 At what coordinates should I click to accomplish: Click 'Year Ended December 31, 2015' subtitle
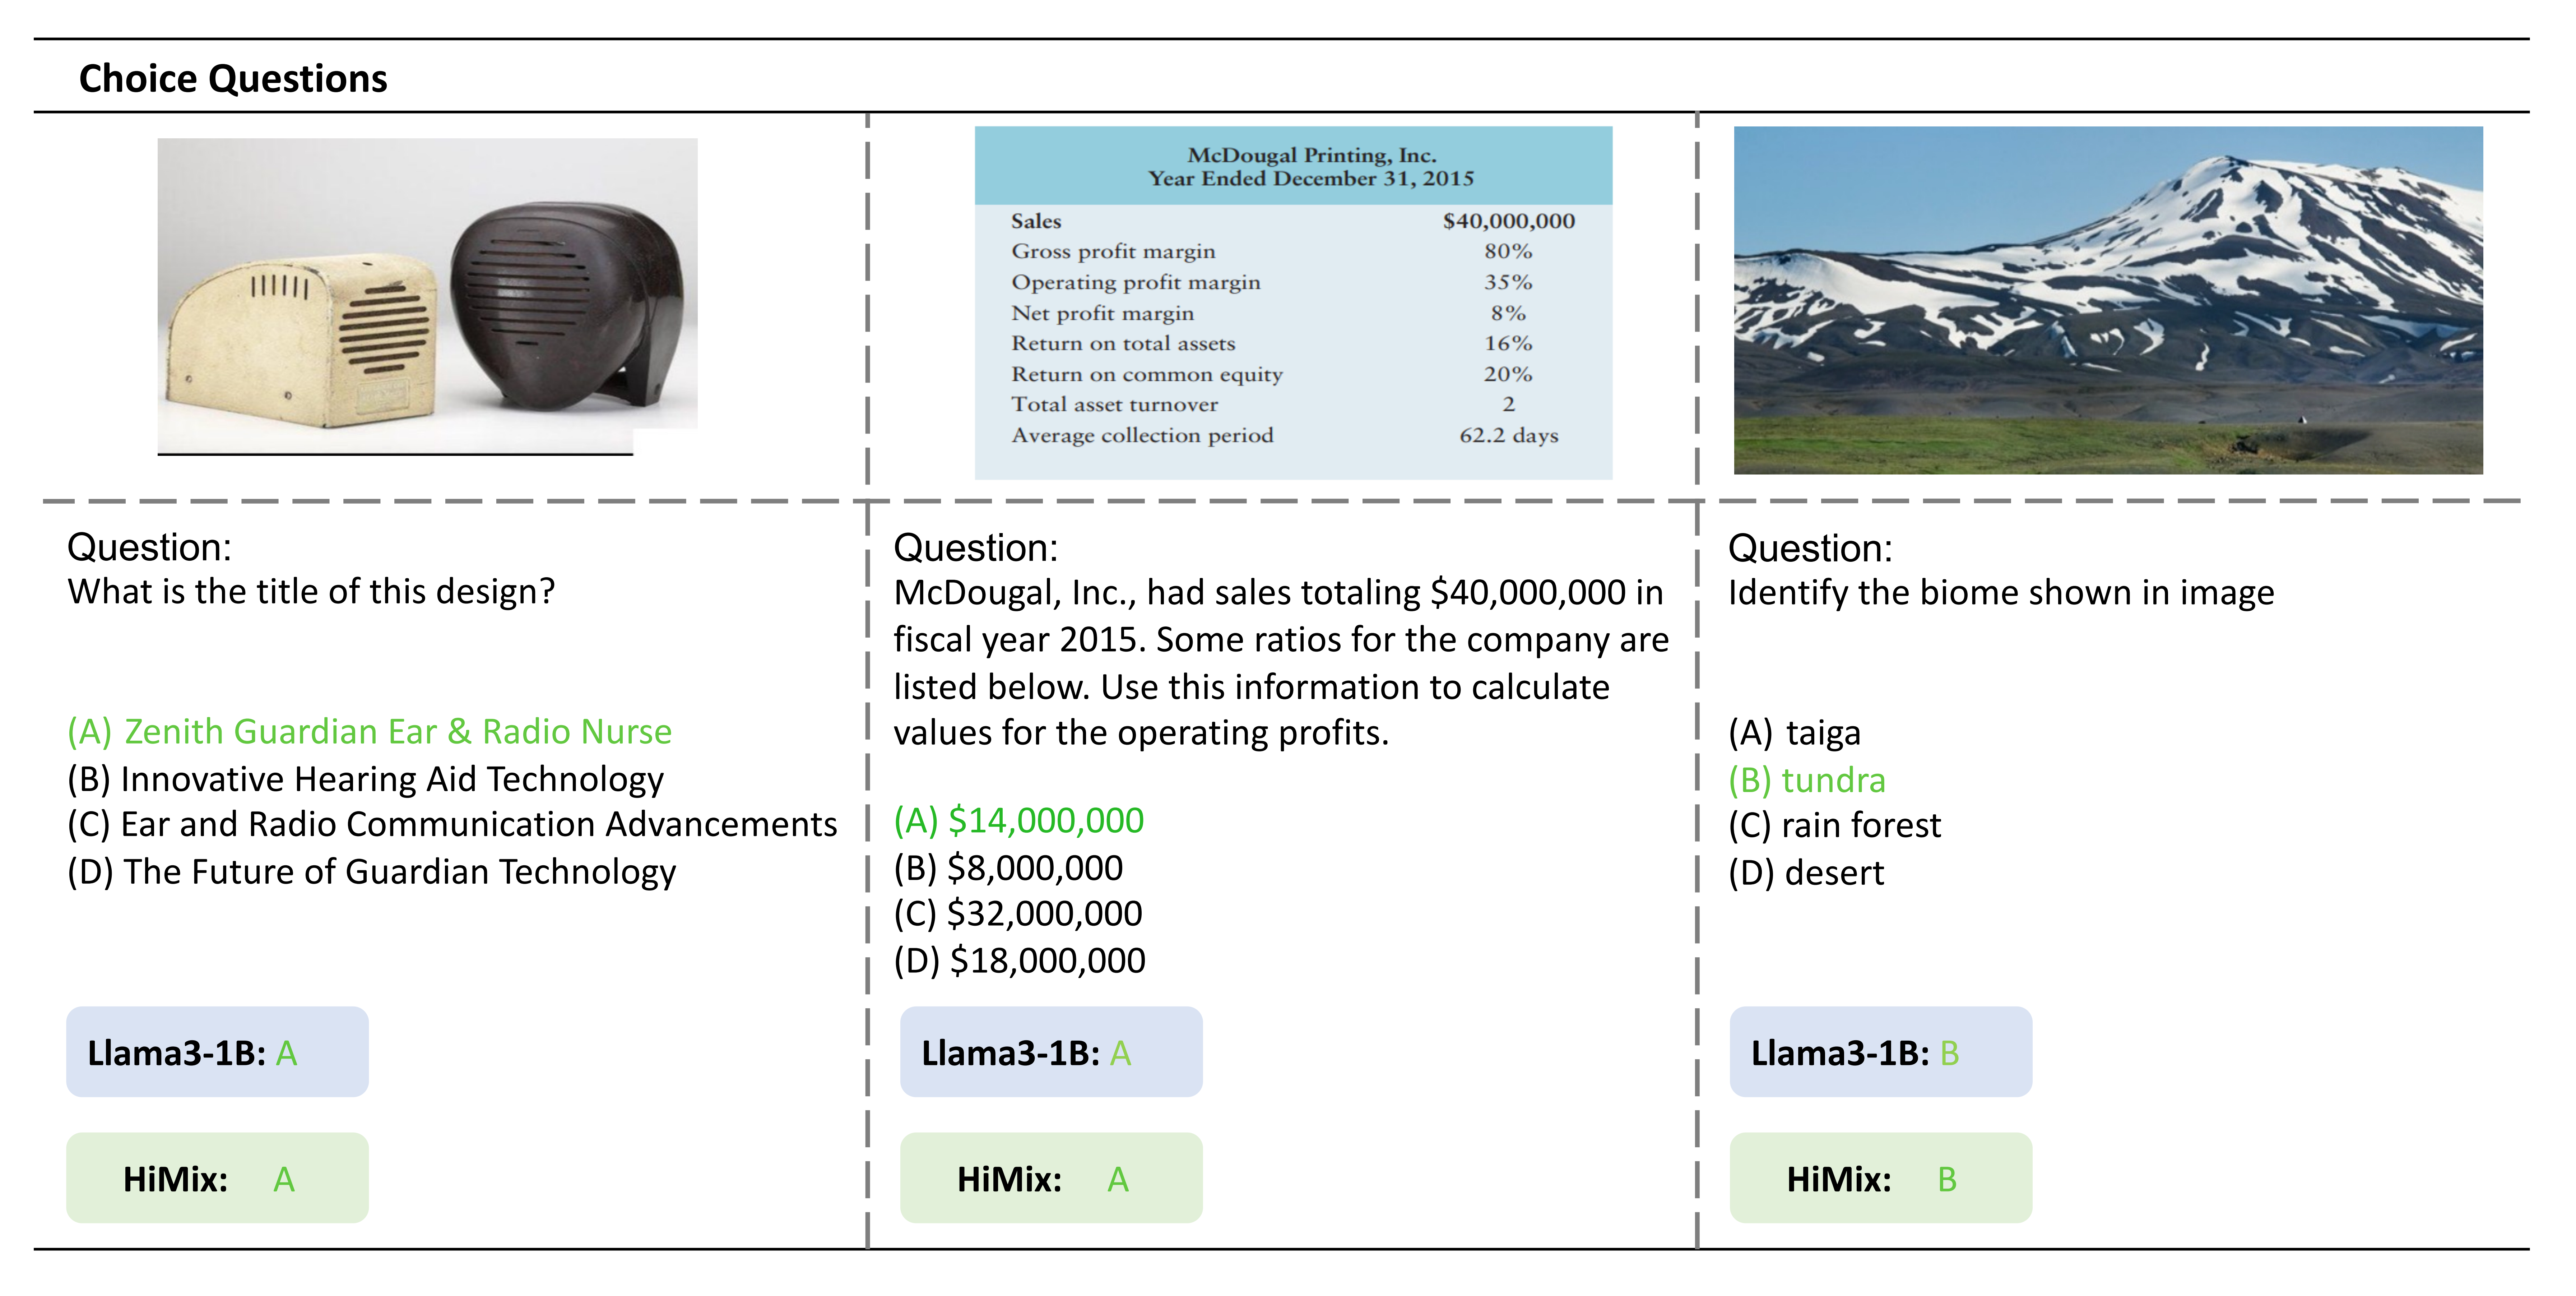(x=1311, y=179)
